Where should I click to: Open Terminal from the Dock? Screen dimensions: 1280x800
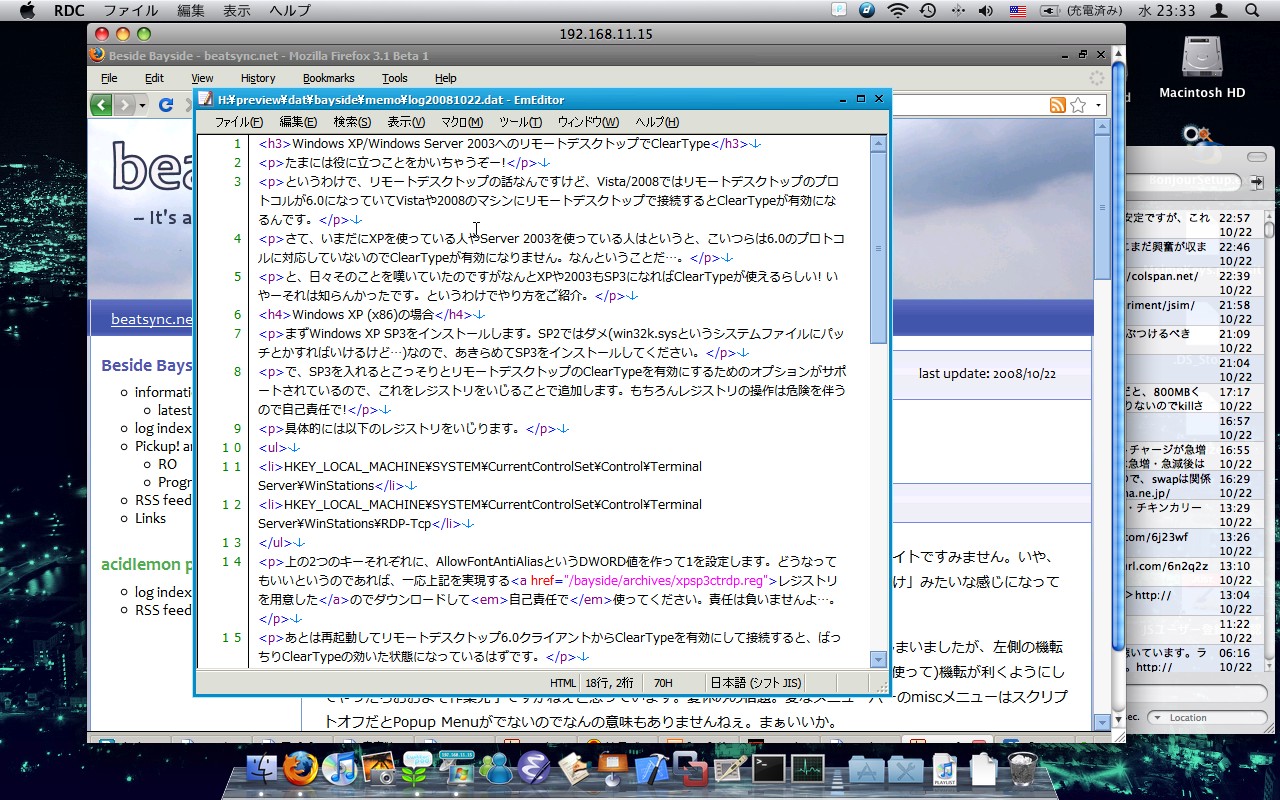pos(769,768)
